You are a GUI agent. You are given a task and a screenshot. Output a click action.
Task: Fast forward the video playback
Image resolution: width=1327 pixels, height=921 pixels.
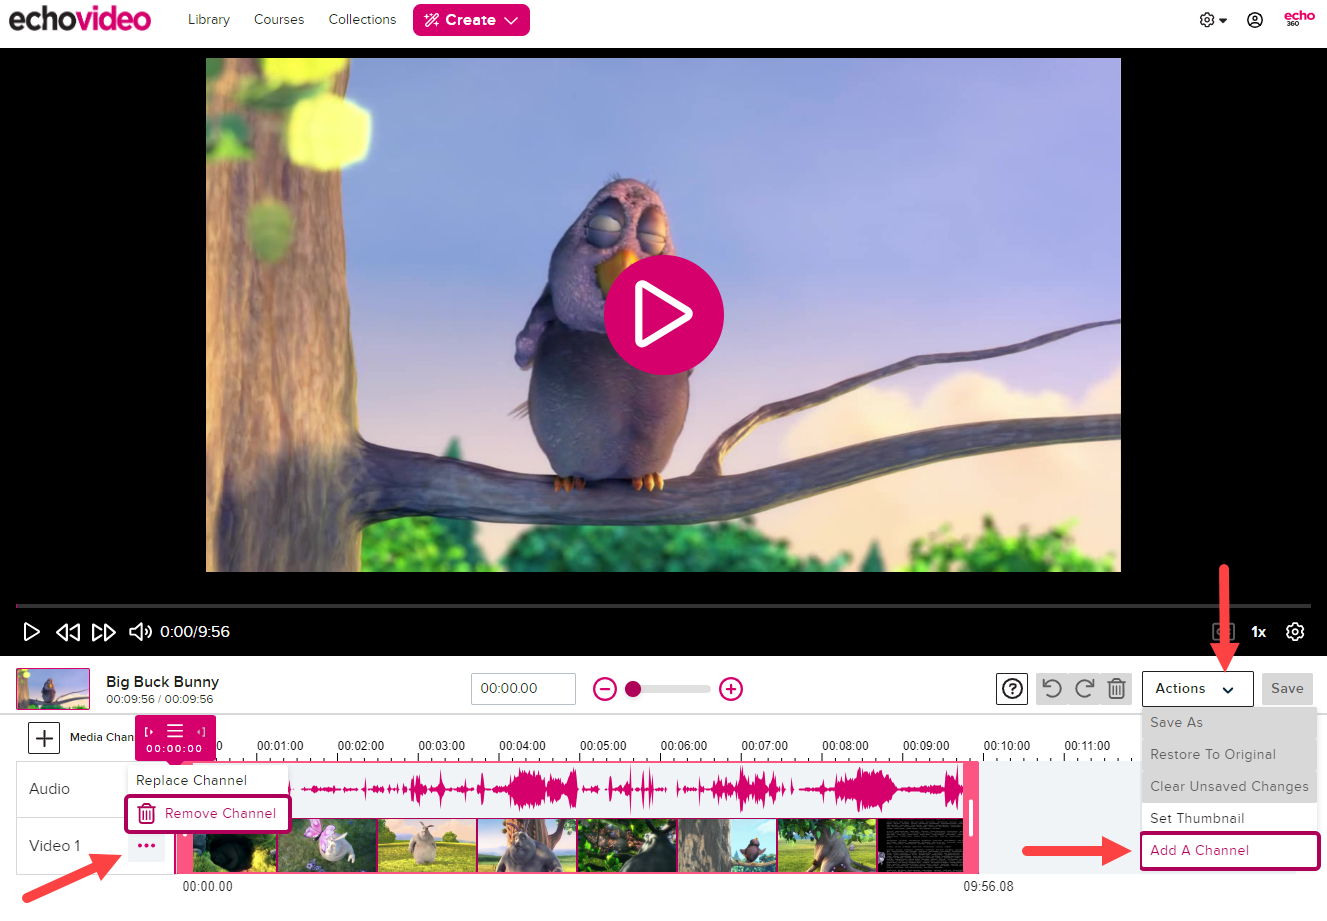104,632
